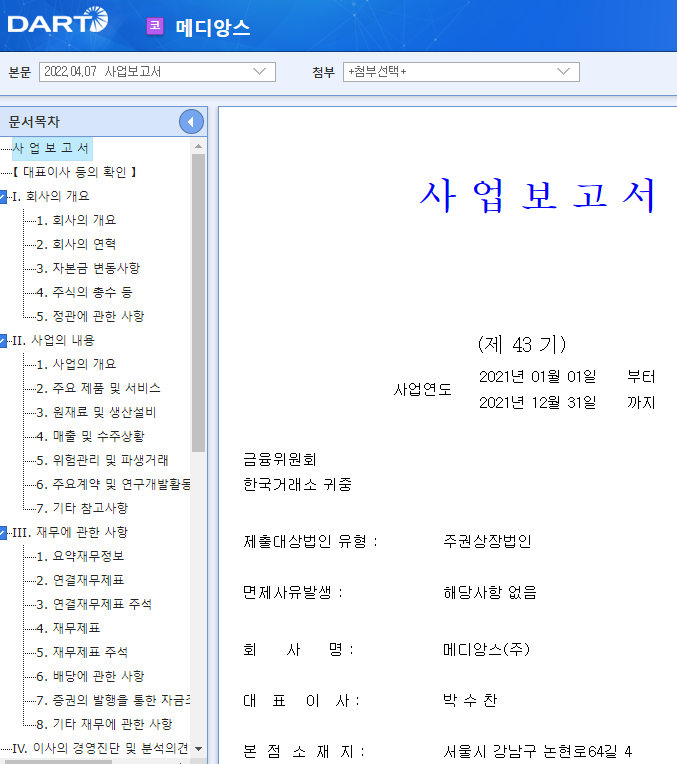Open 7. 증권의 발행을 통한 자금 section
This screenshot has width=677, height=764.
click(x=114, y=700)
